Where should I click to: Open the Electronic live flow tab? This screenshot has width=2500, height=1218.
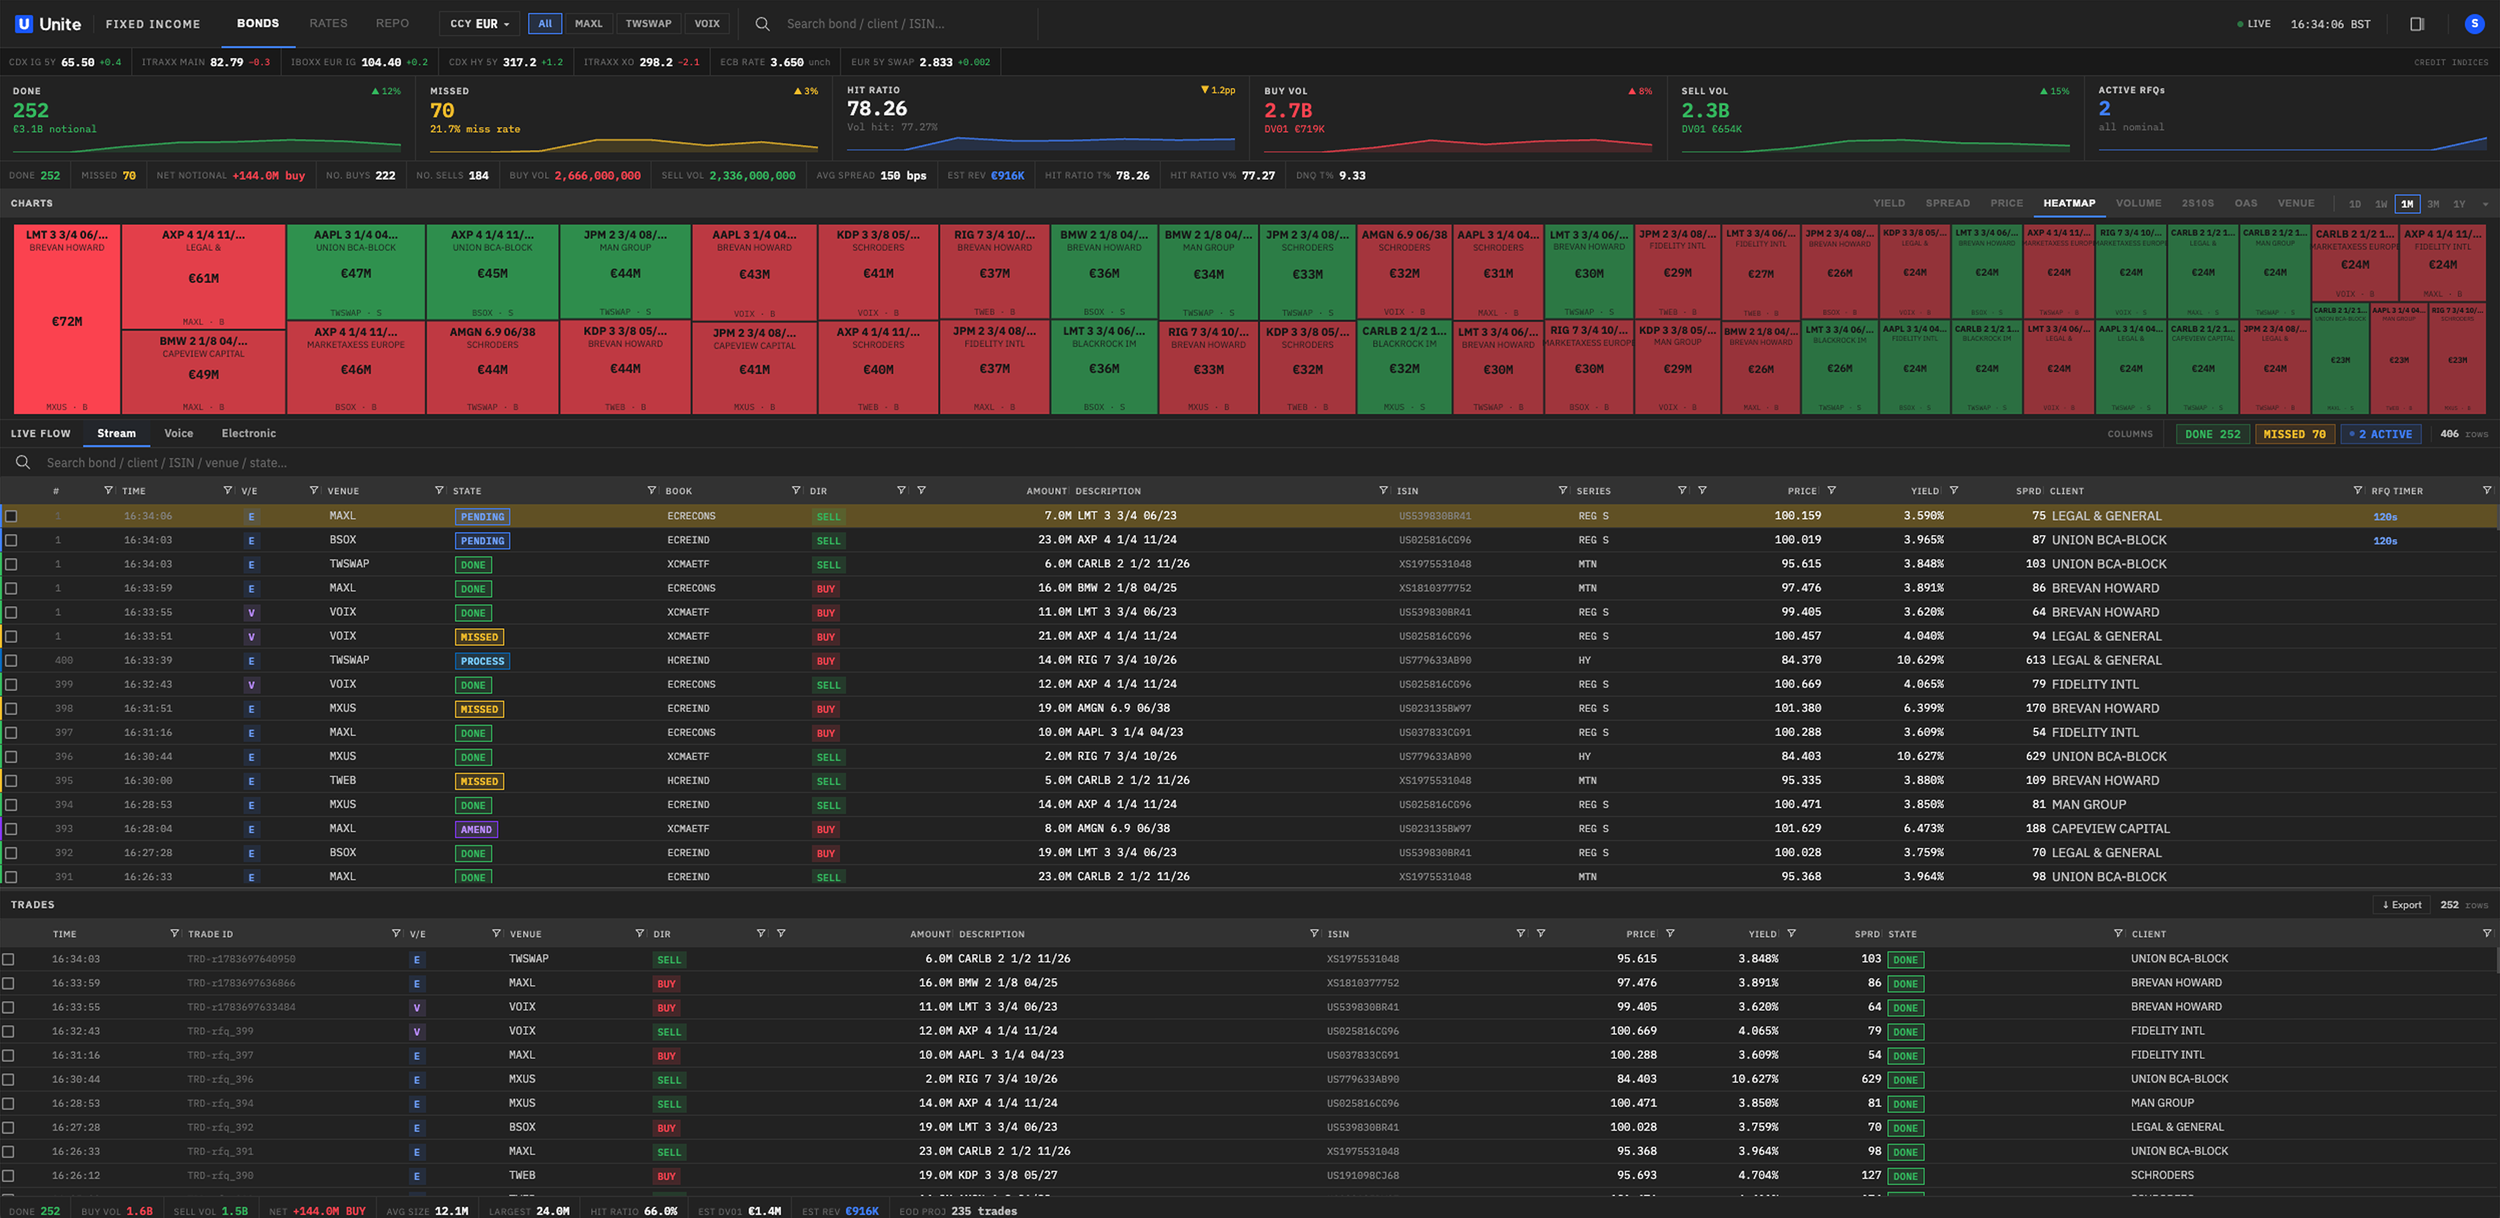pyautogui.click(x=248, y=433)
